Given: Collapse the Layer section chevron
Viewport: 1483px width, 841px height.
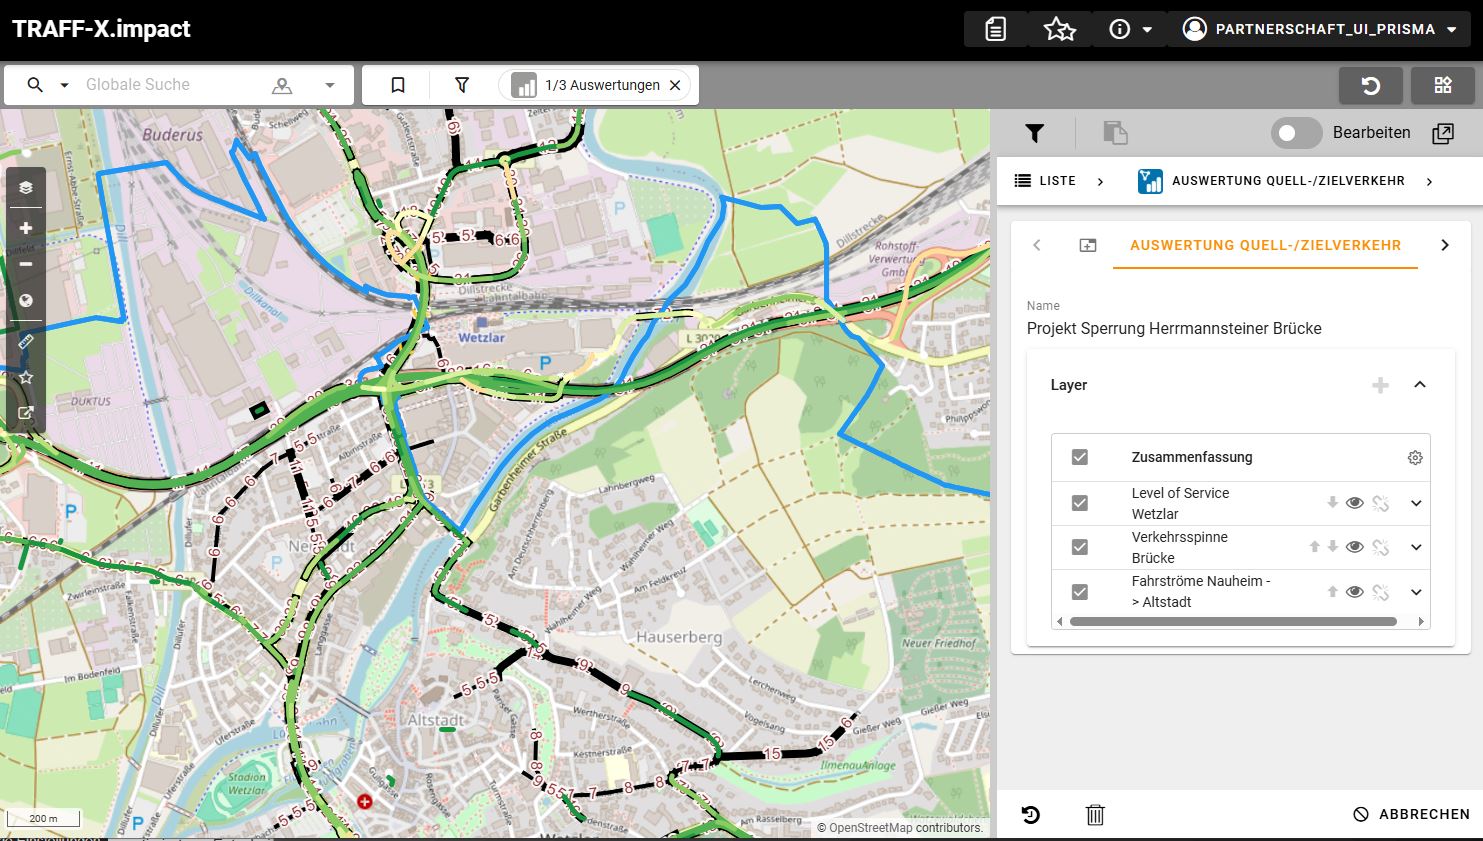Looking at the screenshot, I should tap(1420, 385).
